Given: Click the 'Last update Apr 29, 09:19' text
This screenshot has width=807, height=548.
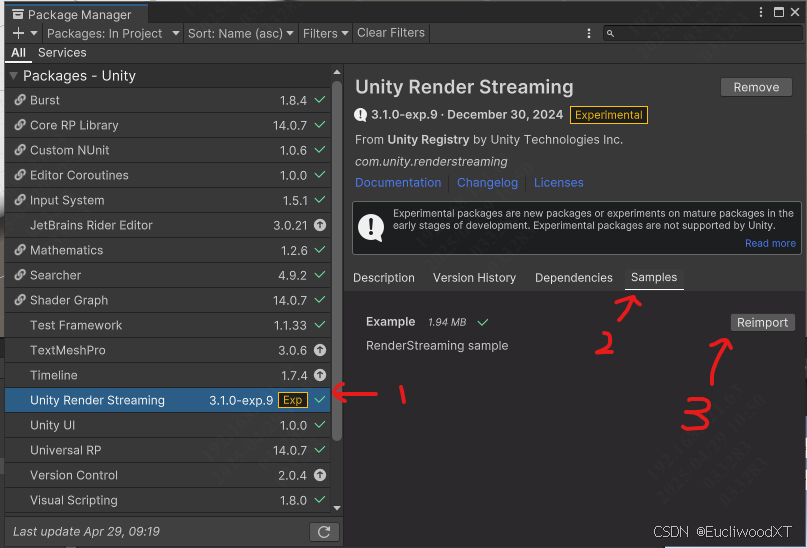Looking at the screenshot, I should pos(86,532).
